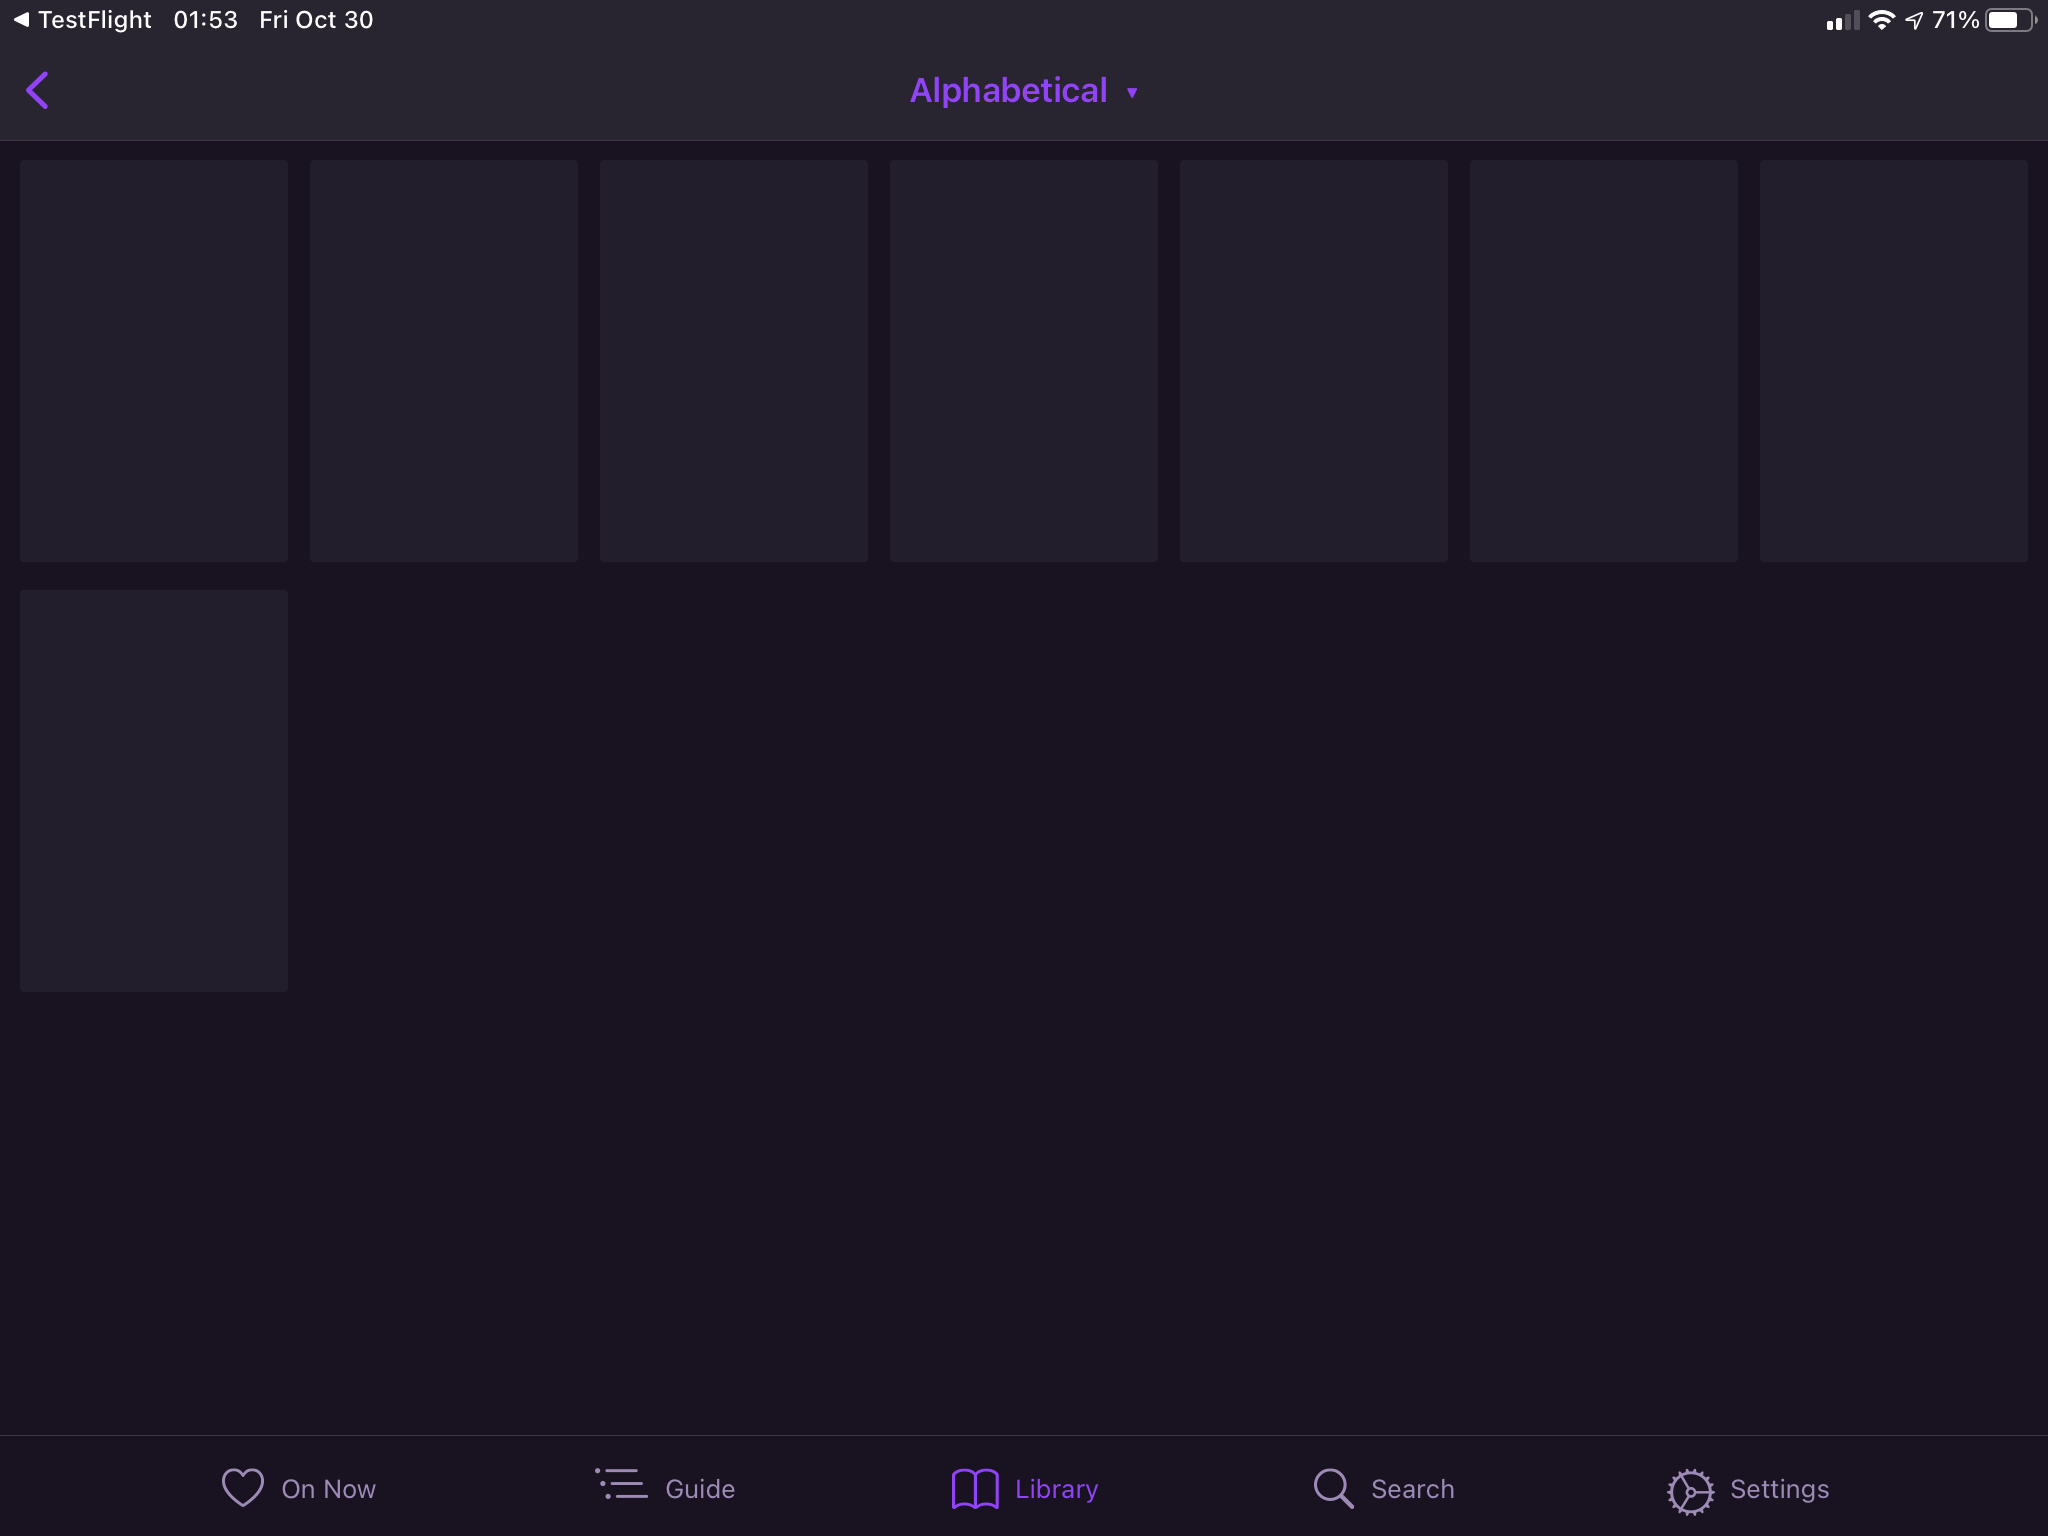
Task: Open second placeholder tile in top row
Action: tap(444, 361)
